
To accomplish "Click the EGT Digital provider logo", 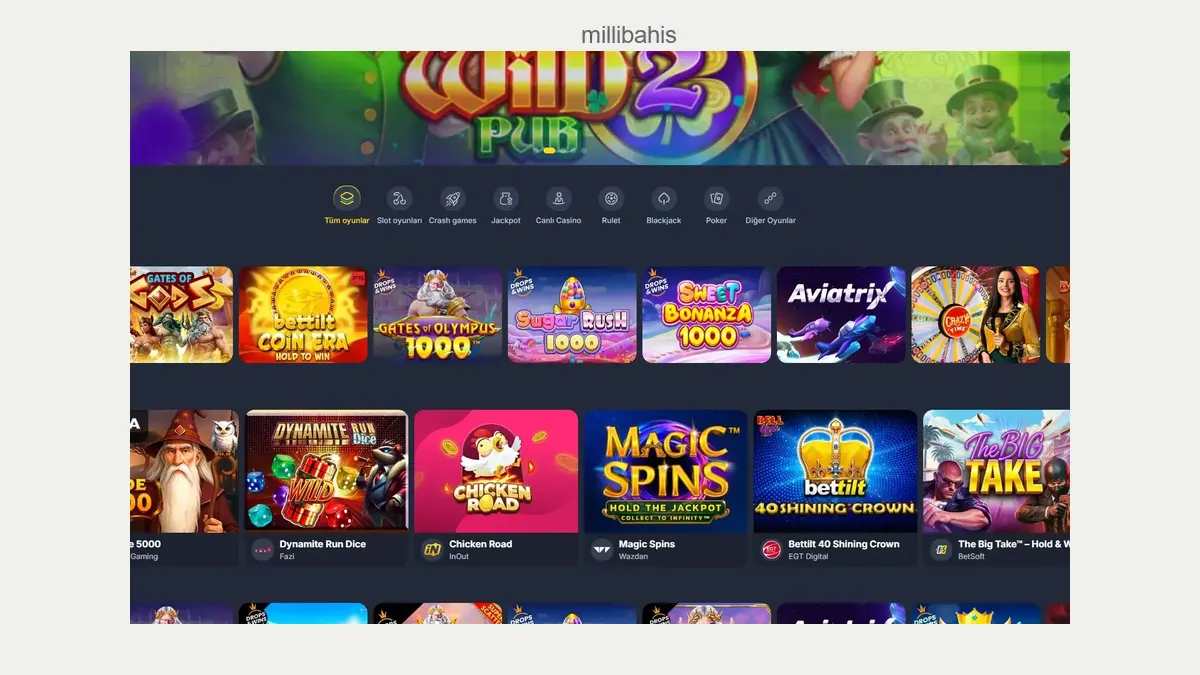I will (x=771, y=550).
